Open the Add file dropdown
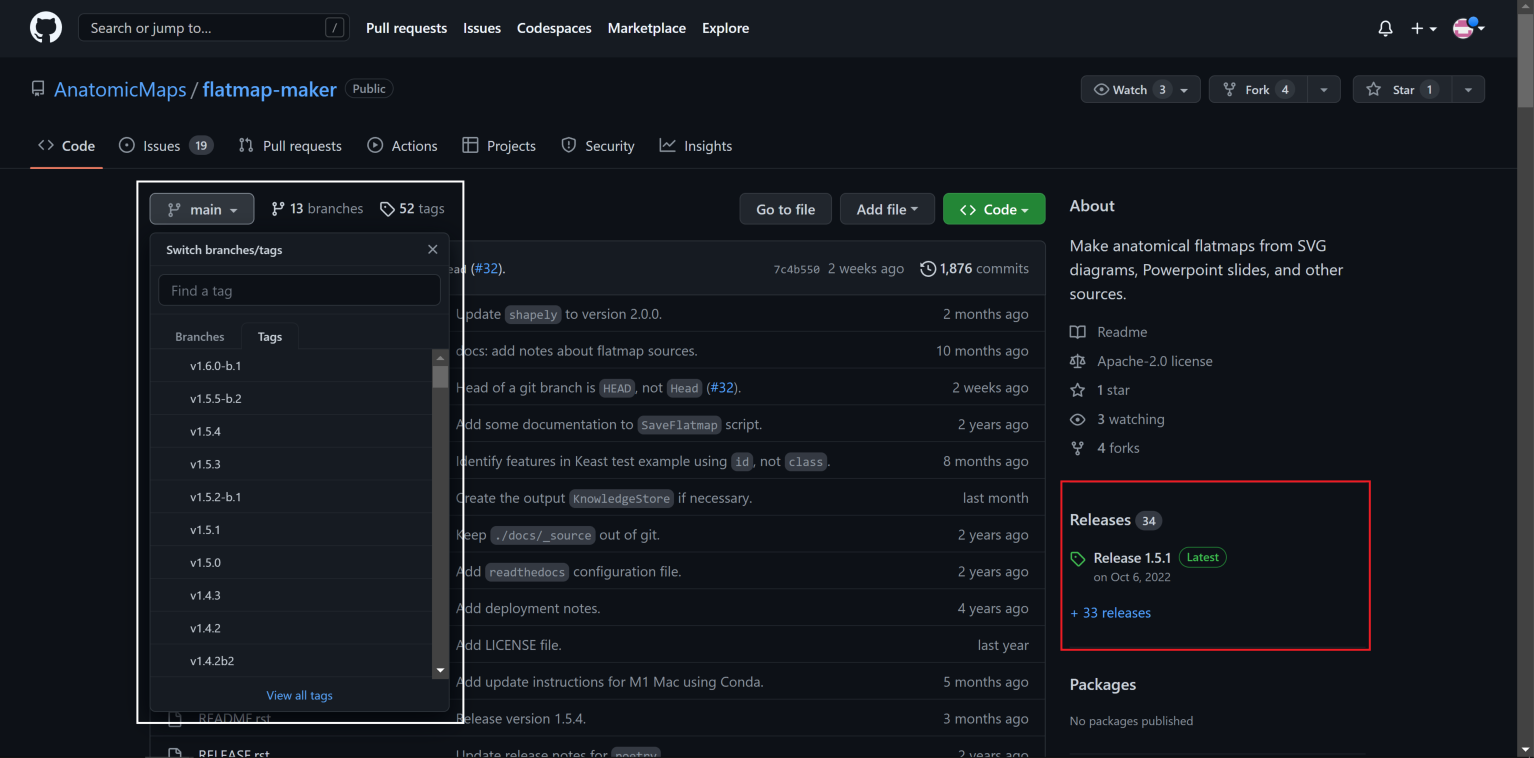1534x758 pixels. click(887, 209)
